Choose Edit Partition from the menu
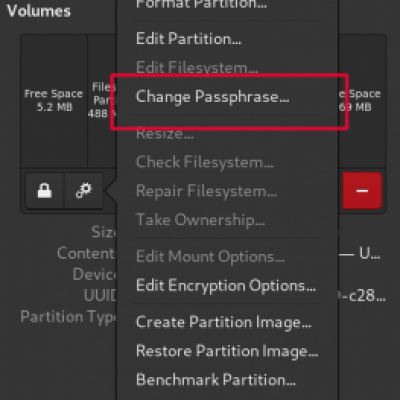This screenshot has width=400, height=400. click(x=189, y=39)
